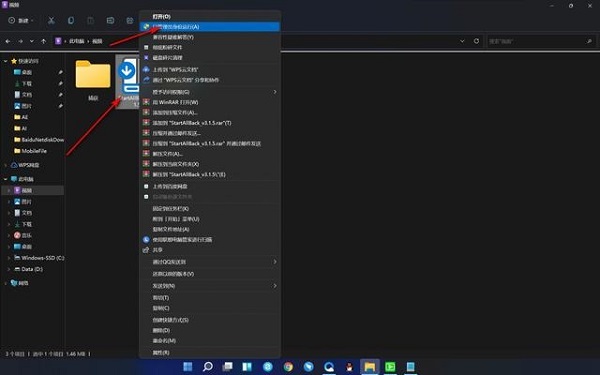
Task: Select music (音乐) under This PC
Action: [x=23, y=235]
